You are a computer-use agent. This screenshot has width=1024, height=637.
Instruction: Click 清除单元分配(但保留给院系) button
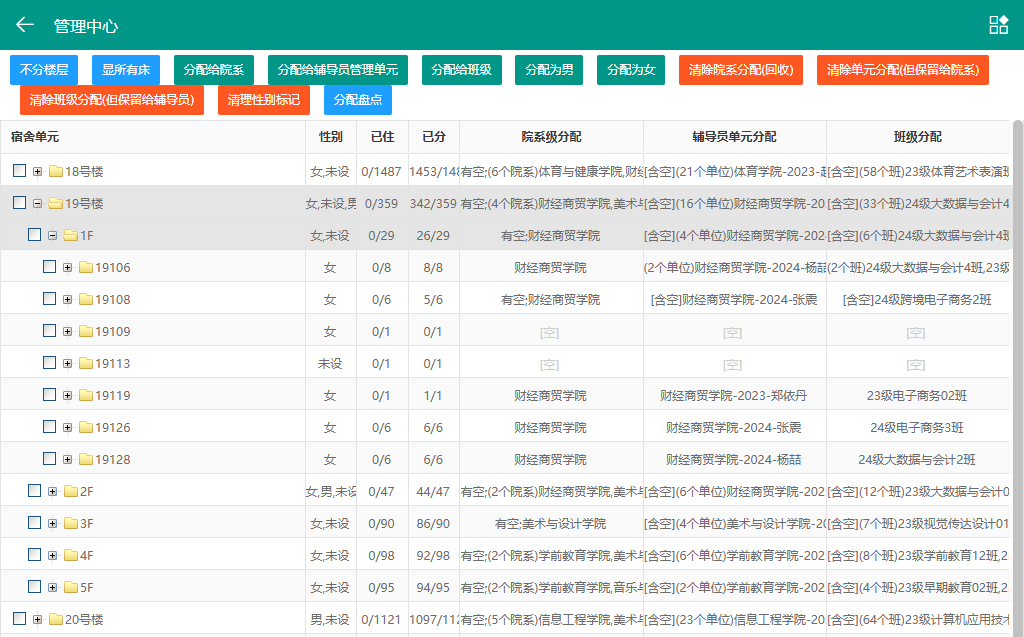click(x=903, y=70)
